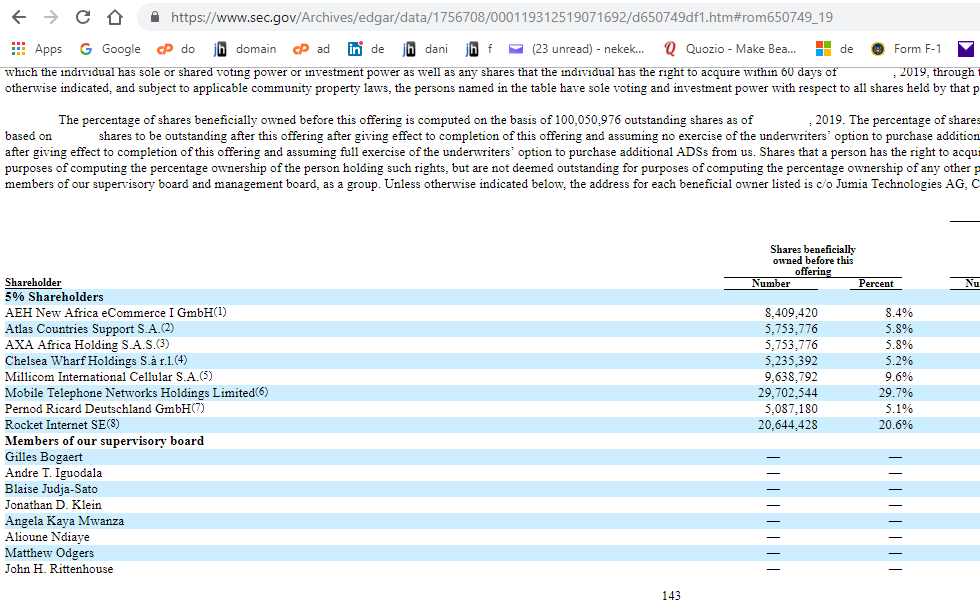Image resolution: width=980 pixels, height=615 pixels.
Task: Open the purple bookmark at far right
Action: 965,49
